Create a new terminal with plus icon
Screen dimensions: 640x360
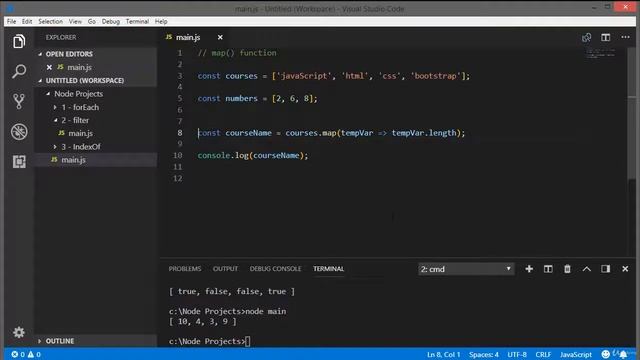click(x=529, y=269)
